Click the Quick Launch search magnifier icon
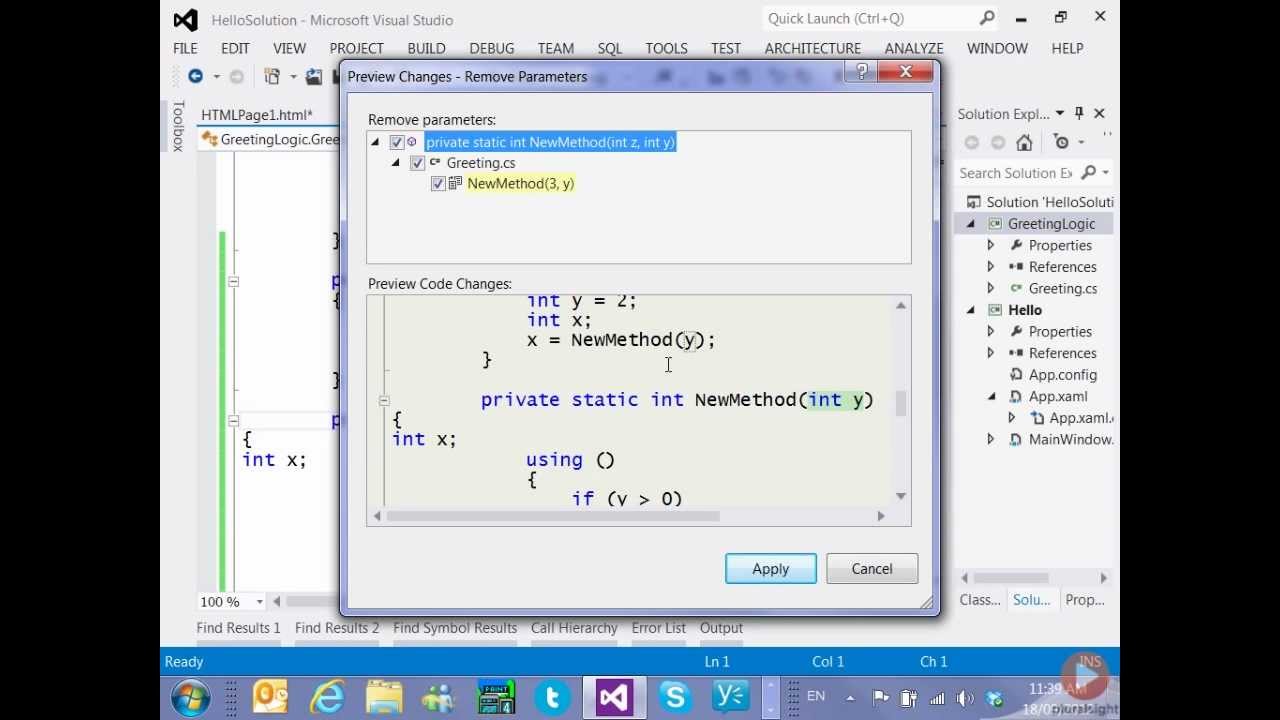 (987, 18)
